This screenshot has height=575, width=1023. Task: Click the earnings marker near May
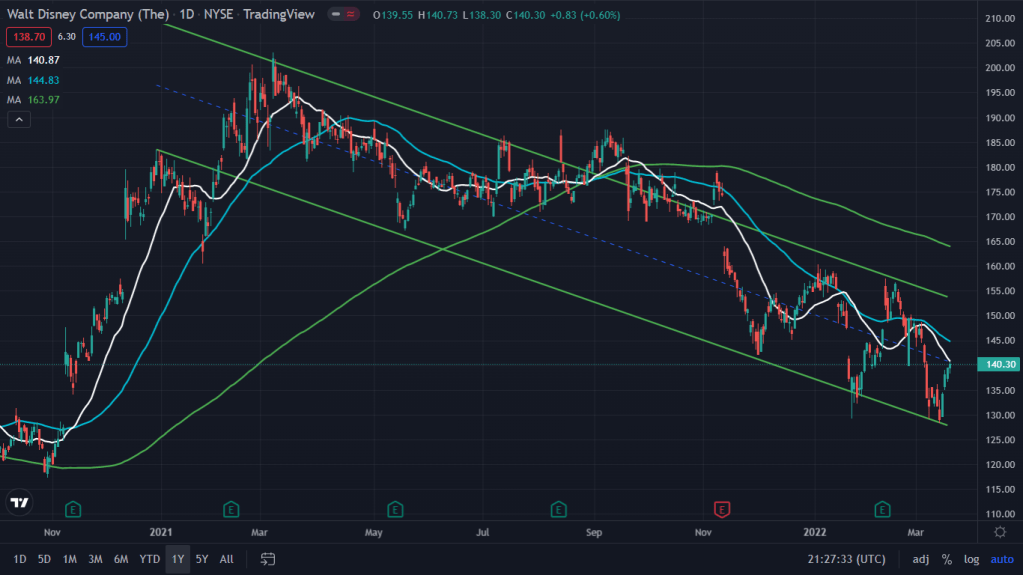pos(396,509)
